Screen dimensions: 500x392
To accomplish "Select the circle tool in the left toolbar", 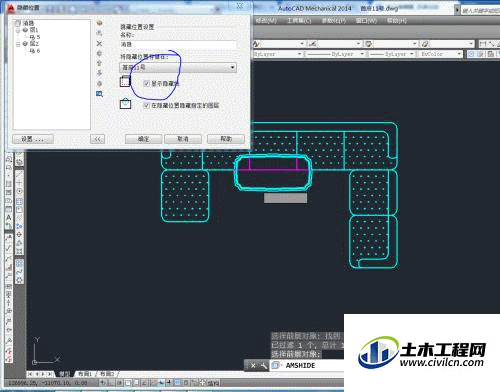I will tap(19, 191).
